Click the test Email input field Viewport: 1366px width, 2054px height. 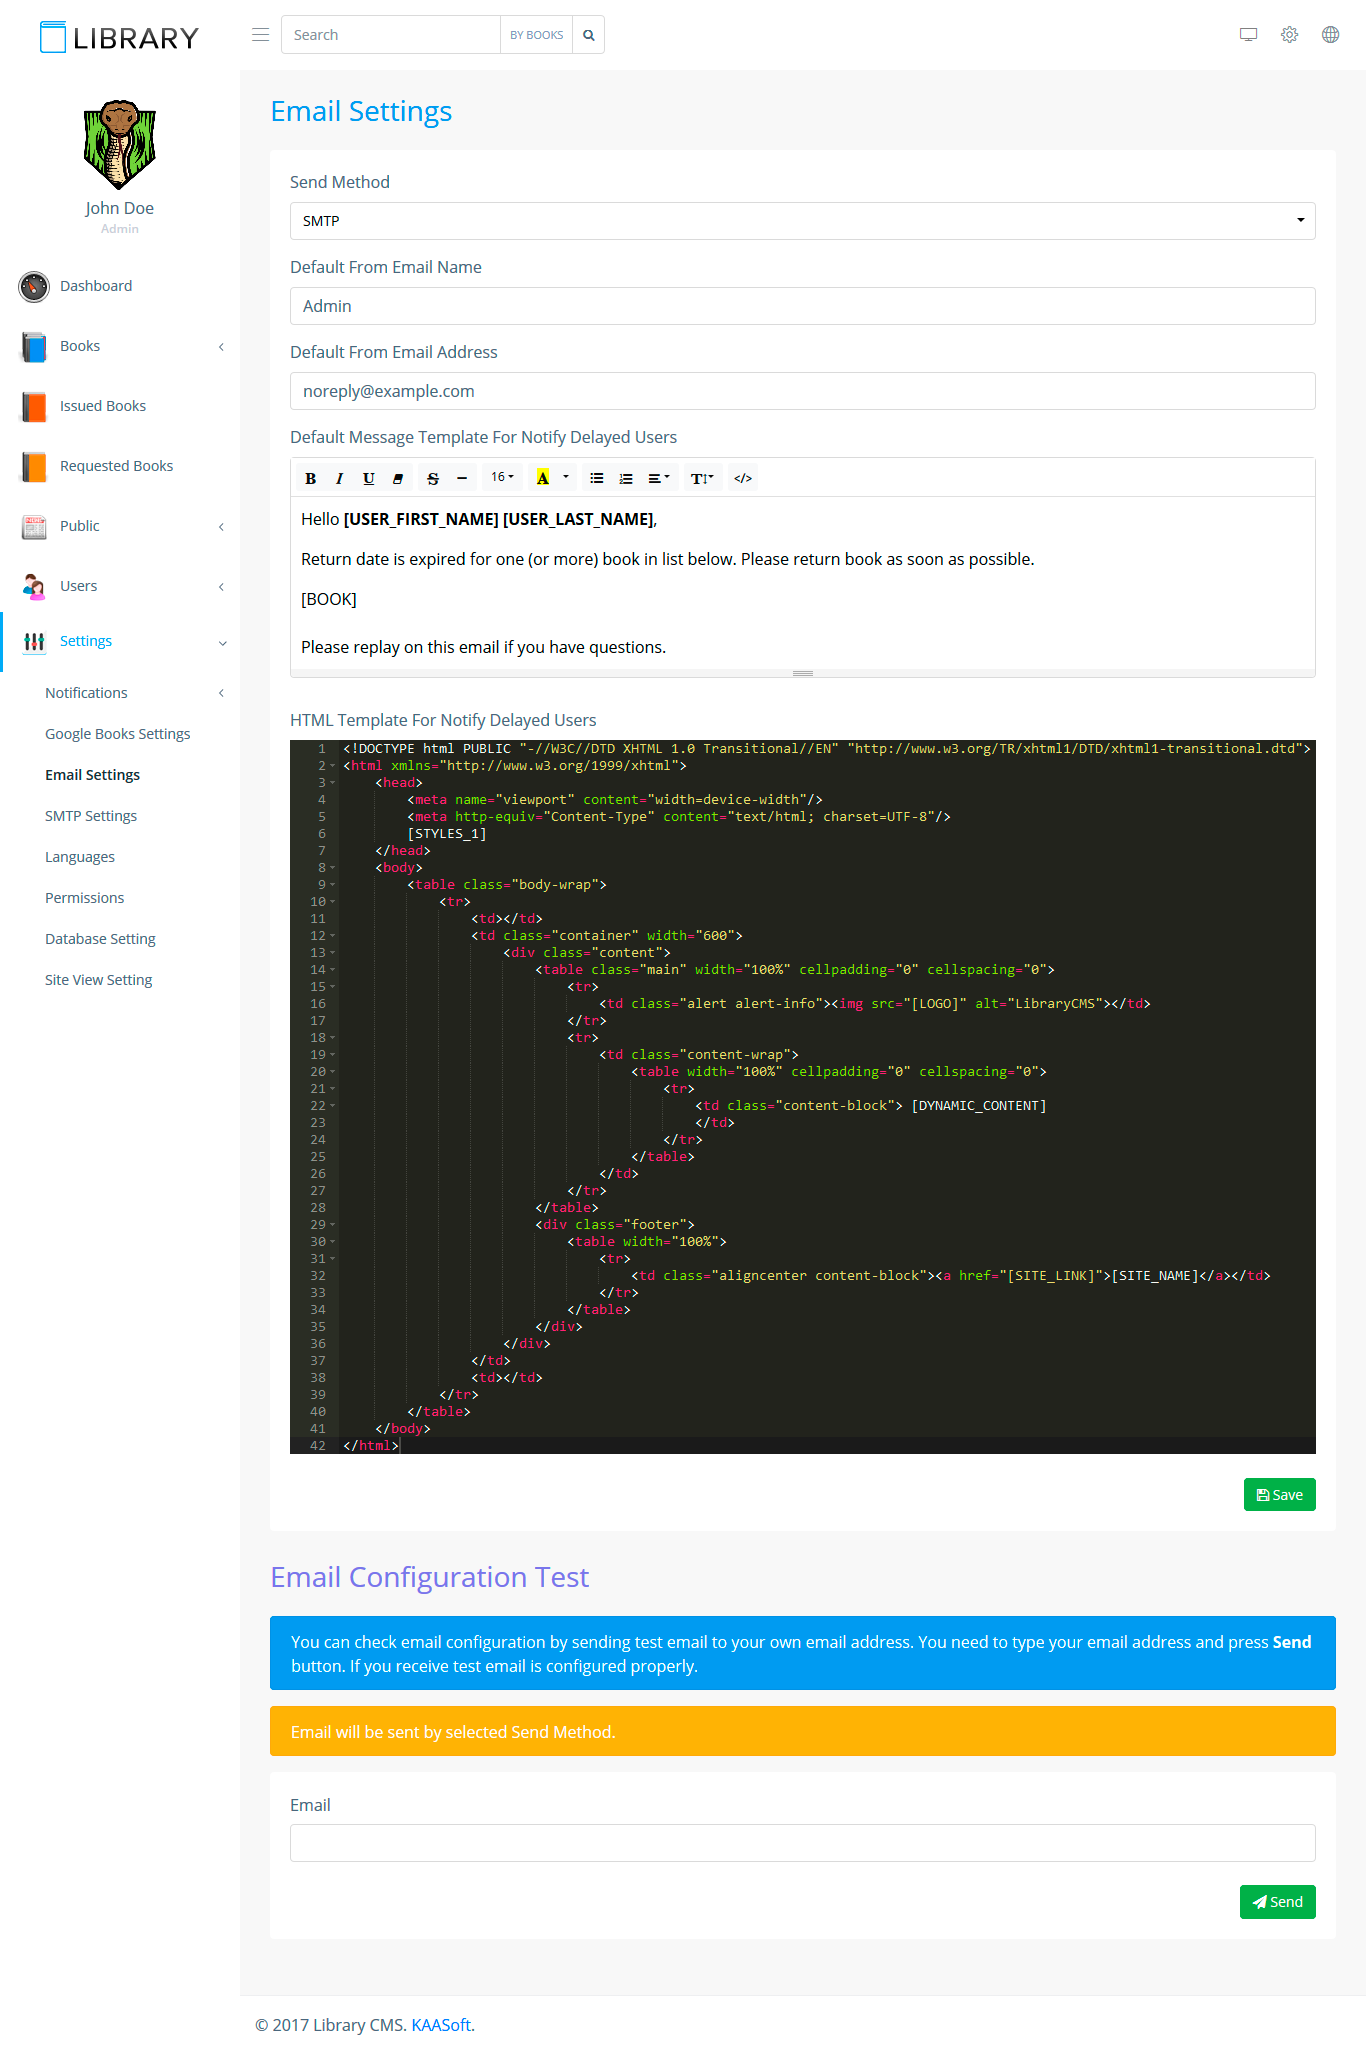[x=802, y=1843]
